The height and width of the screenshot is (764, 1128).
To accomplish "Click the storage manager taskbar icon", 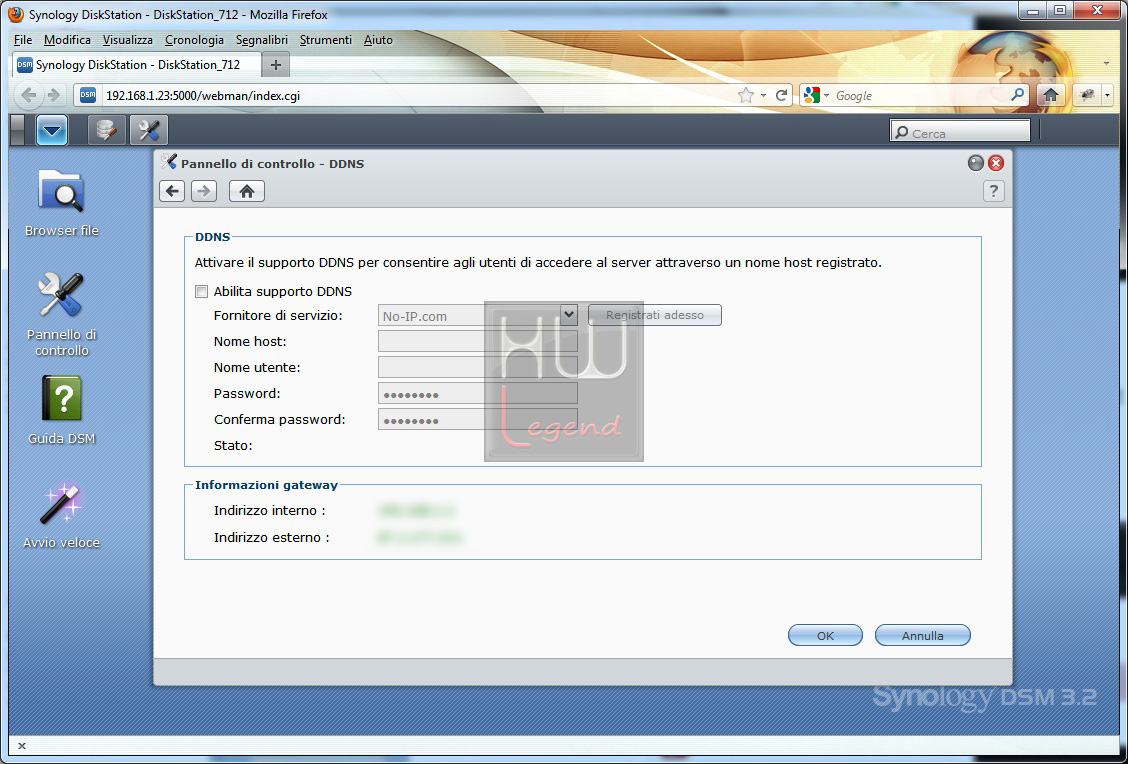I will (x=106, y=131).
